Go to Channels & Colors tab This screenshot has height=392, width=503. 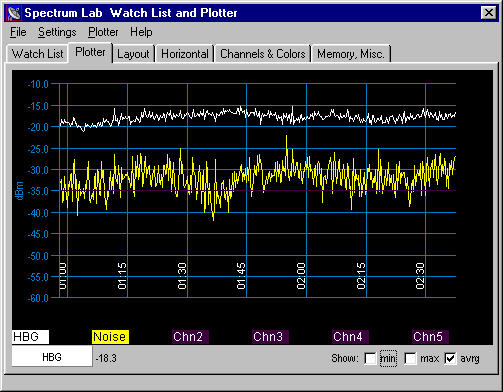pyautogui.click(x=263, y=54)
